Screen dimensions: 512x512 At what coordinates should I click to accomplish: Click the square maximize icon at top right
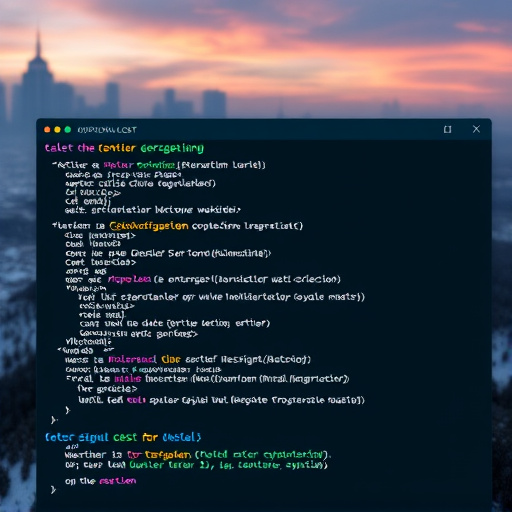point(447,129)
